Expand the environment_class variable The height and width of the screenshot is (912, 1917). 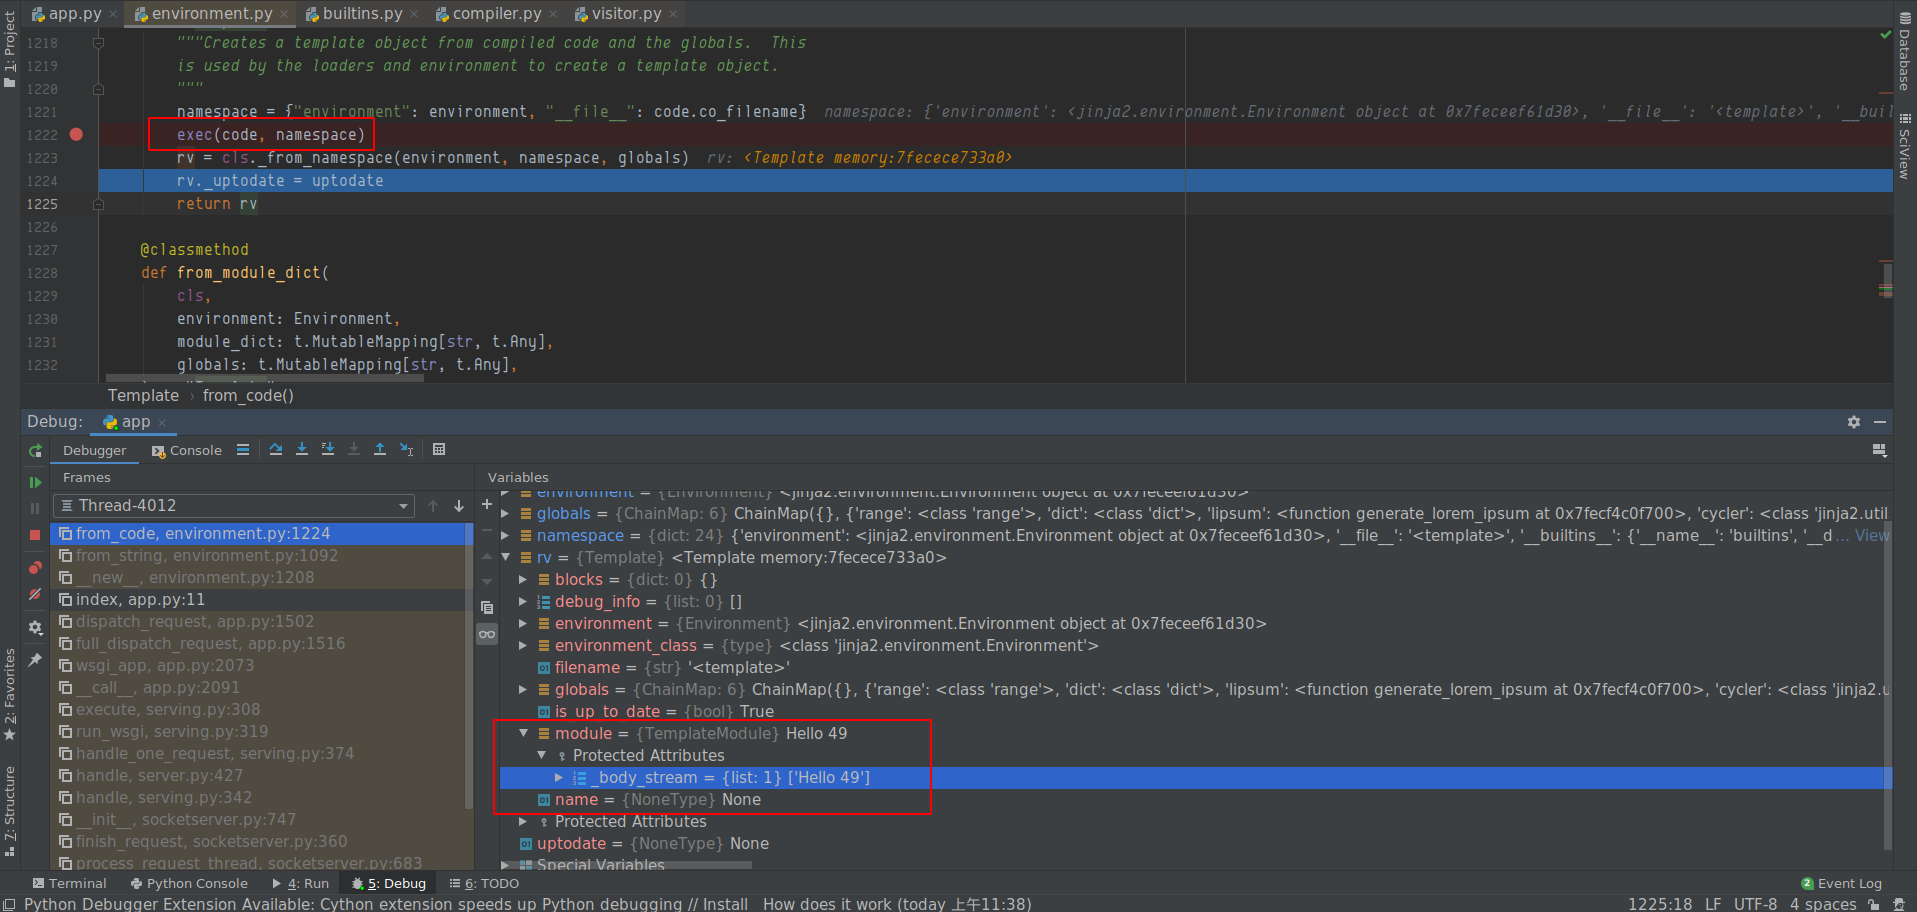tap(523, 645)
